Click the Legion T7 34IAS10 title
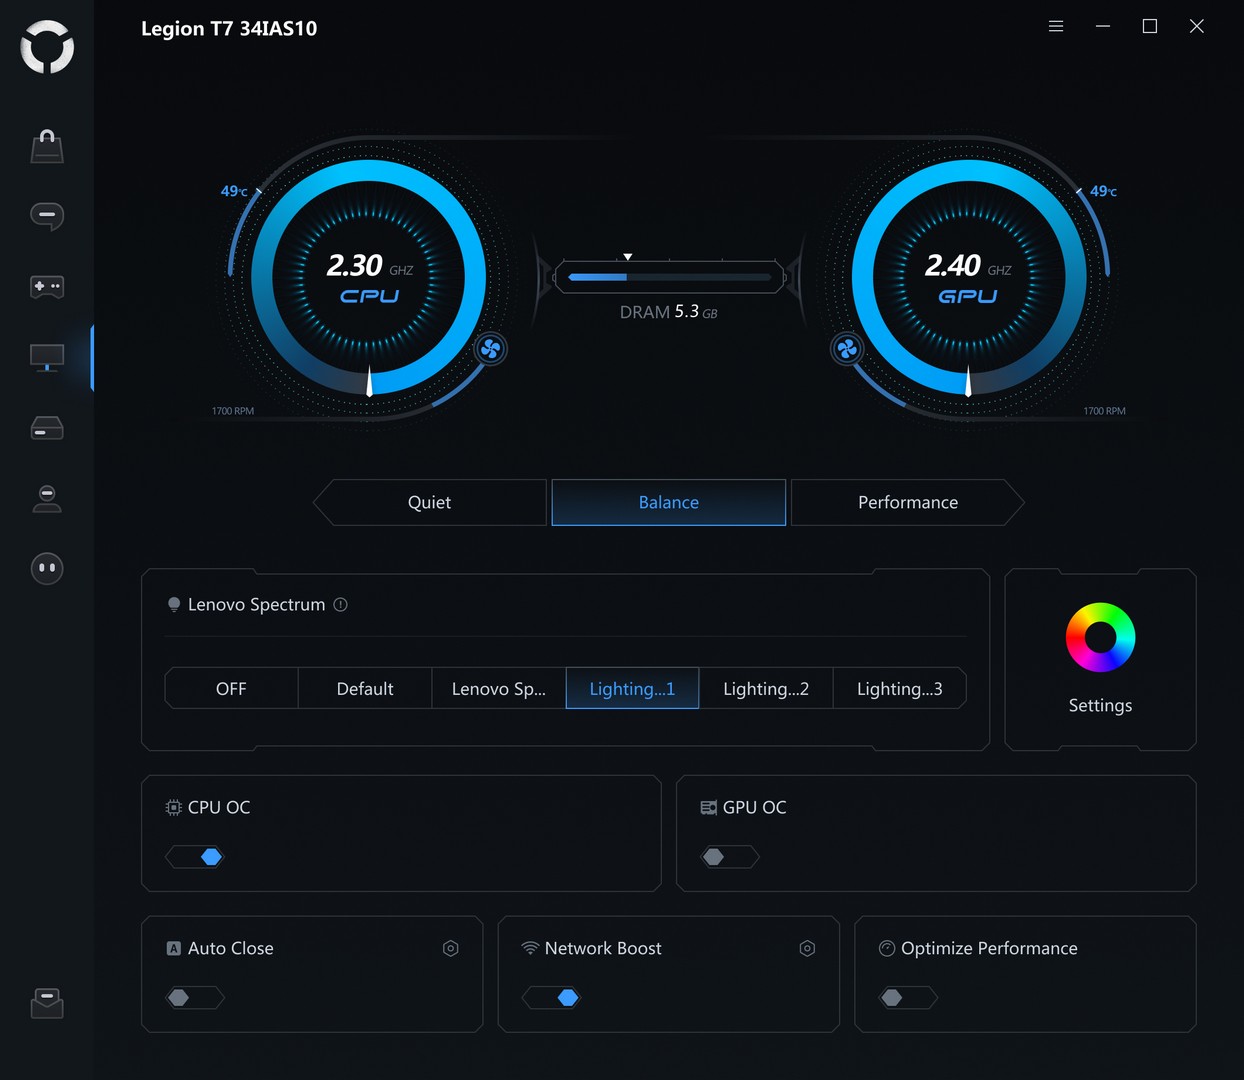1244x1080 pixels. click(229, 28)
